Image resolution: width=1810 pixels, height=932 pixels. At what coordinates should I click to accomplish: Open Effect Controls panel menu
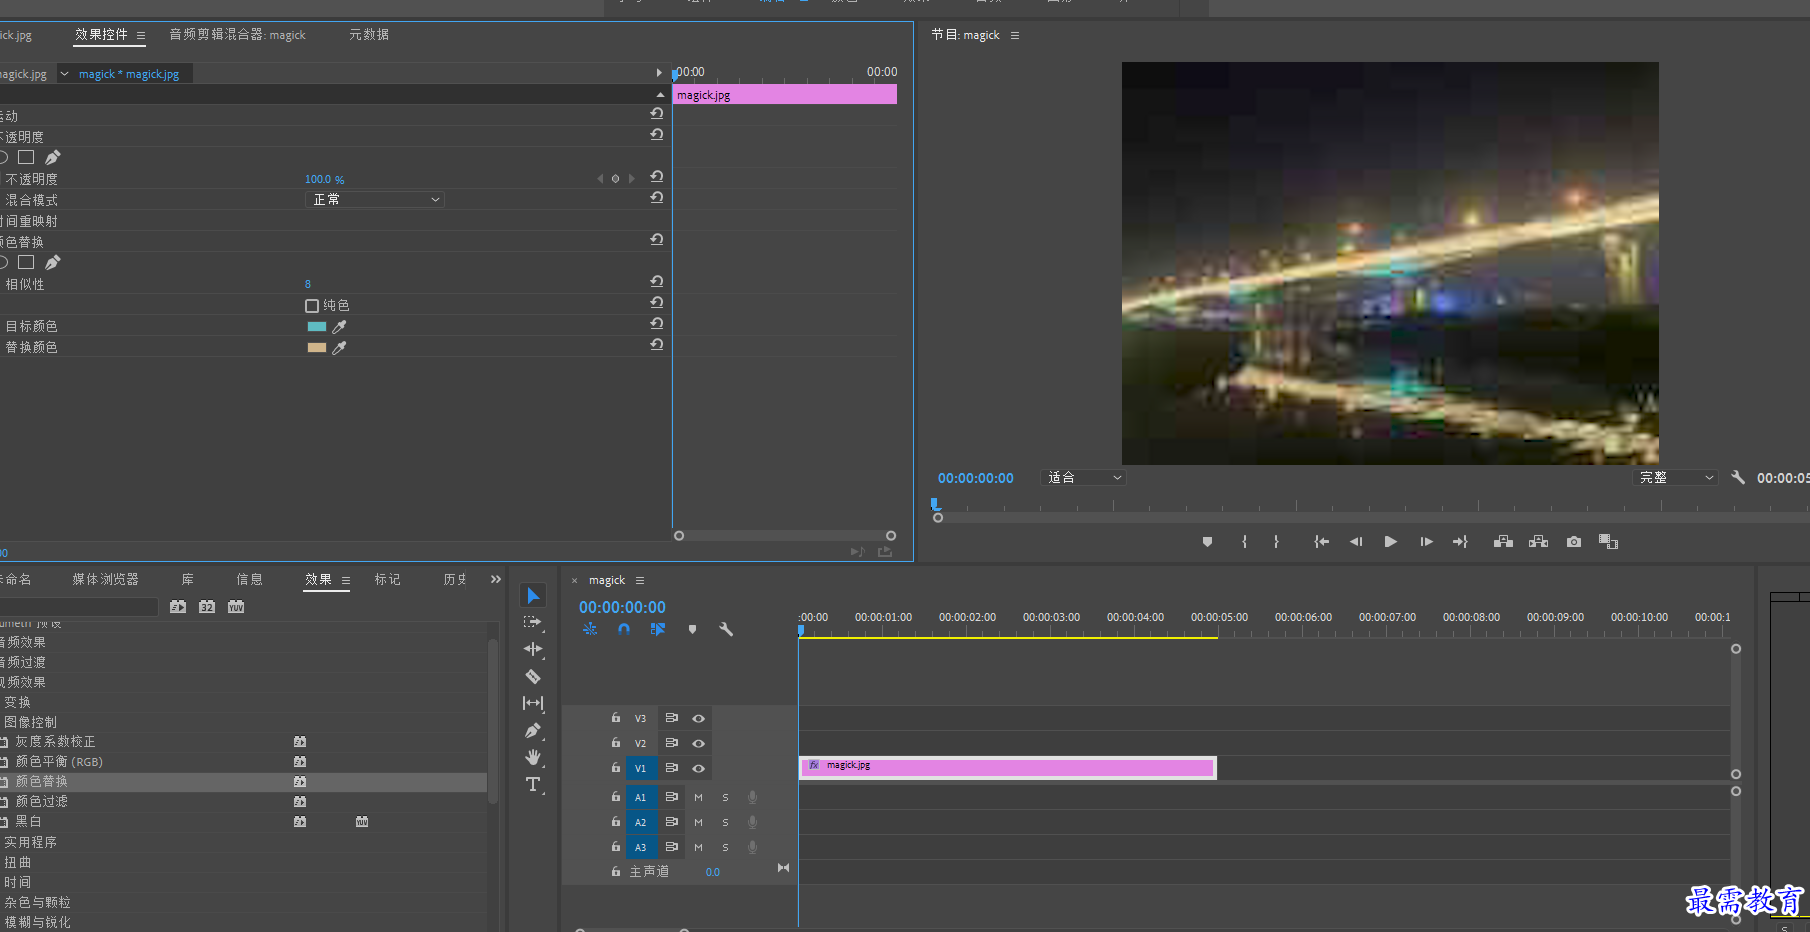[x=141, y=35]
